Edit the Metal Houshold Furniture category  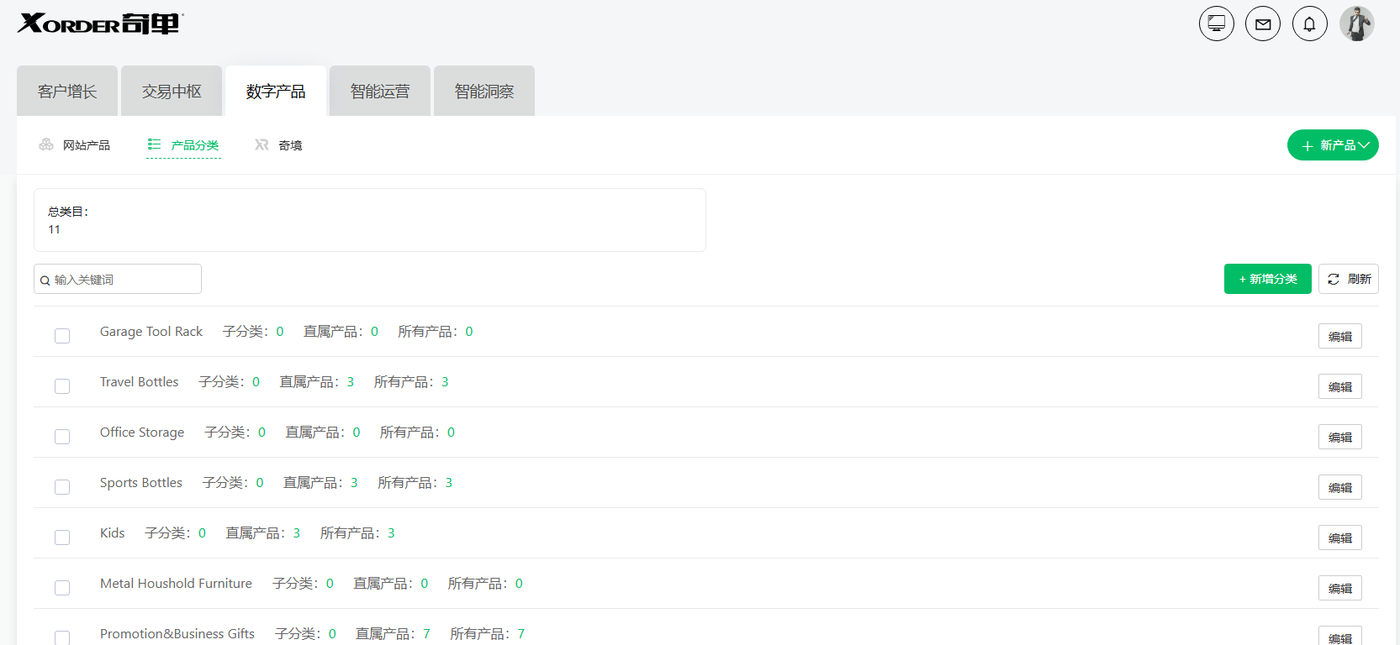pos(1340,588)
